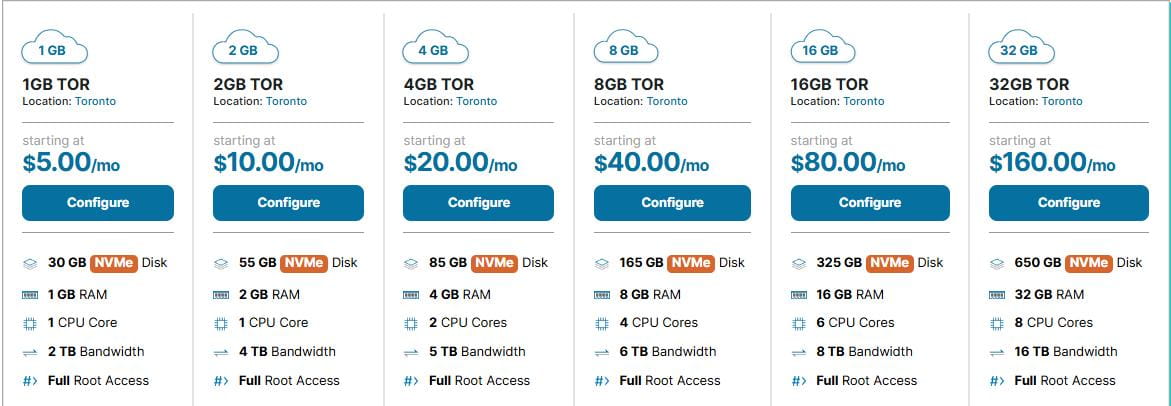
Task: Configure the 32GB TOR plan
Action: click(1068, 203)
